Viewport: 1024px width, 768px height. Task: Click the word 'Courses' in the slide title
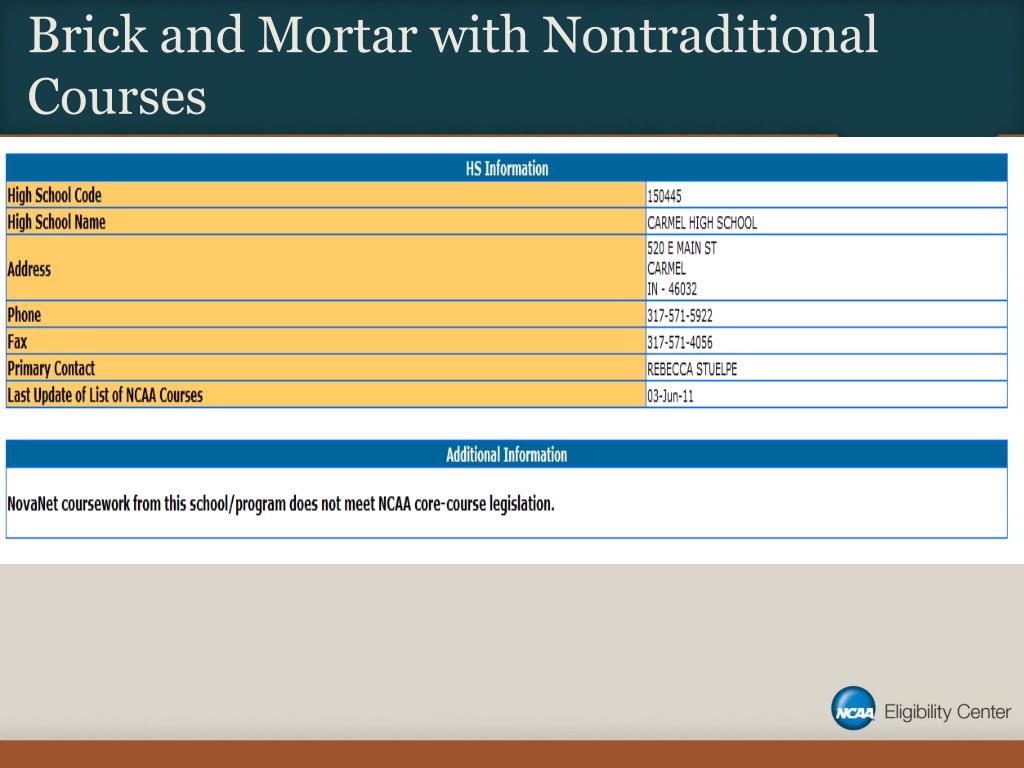pos(117,97)
